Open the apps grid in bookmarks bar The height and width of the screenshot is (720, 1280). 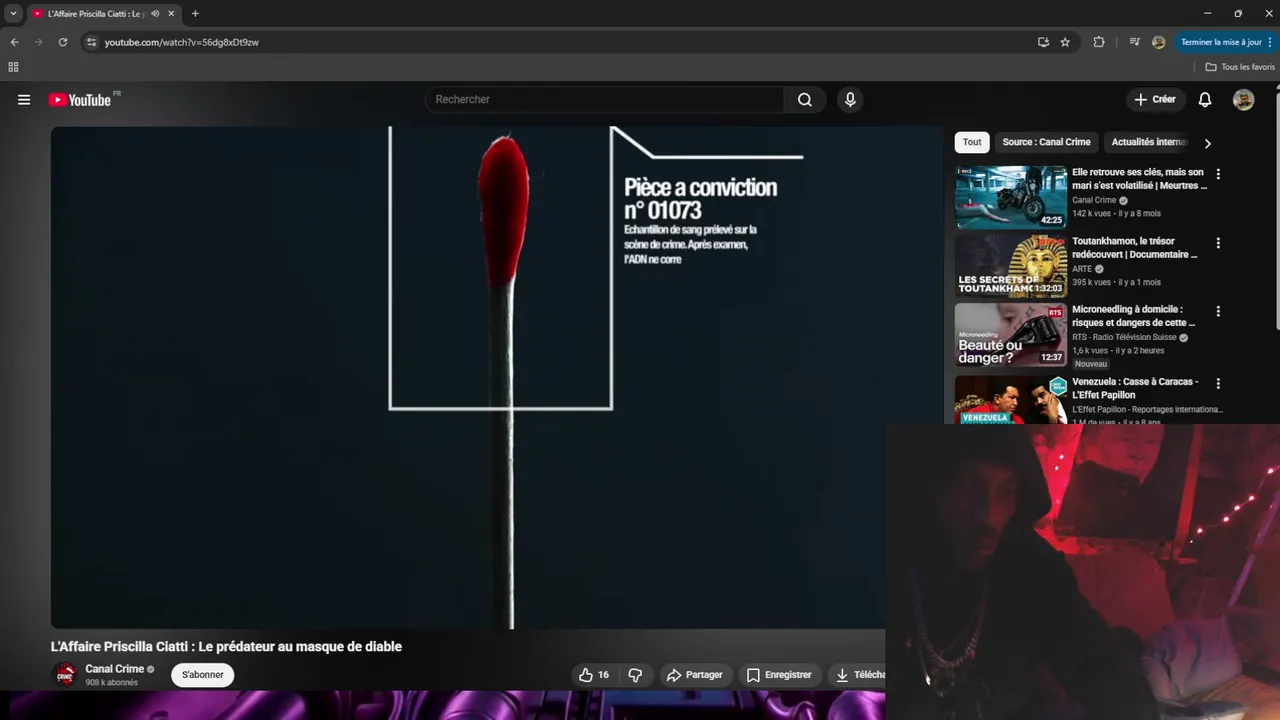pos(13,67)
